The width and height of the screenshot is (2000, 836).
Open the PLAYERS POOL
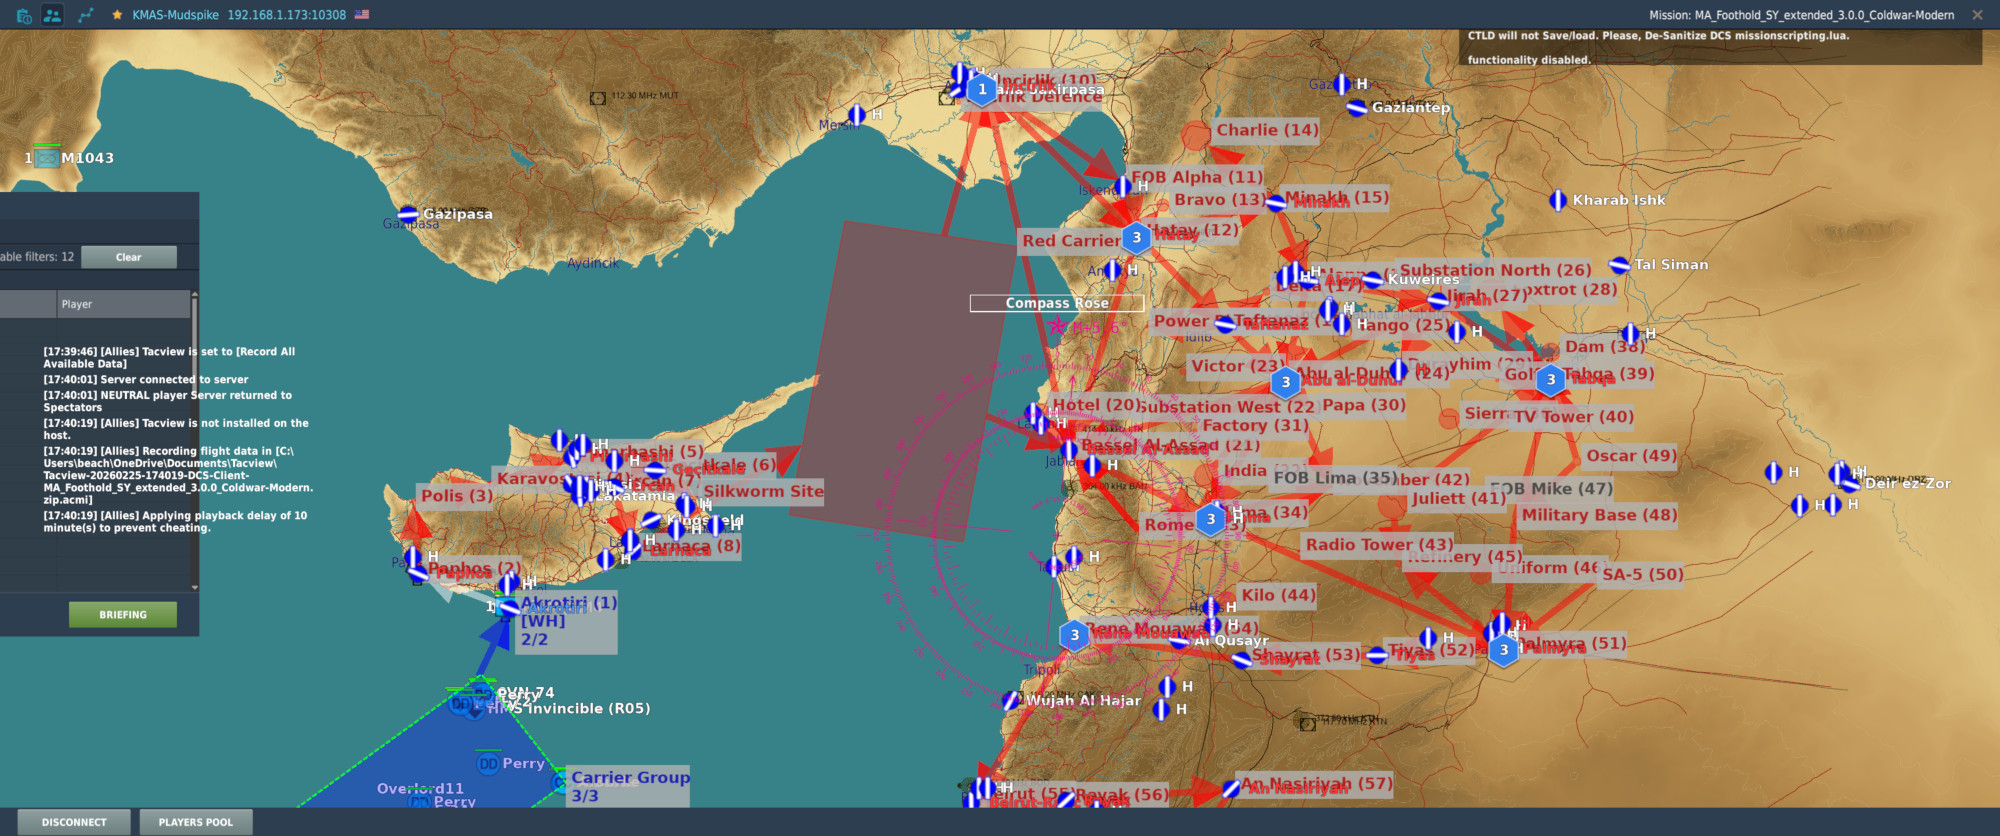click(x=195, y=822)
